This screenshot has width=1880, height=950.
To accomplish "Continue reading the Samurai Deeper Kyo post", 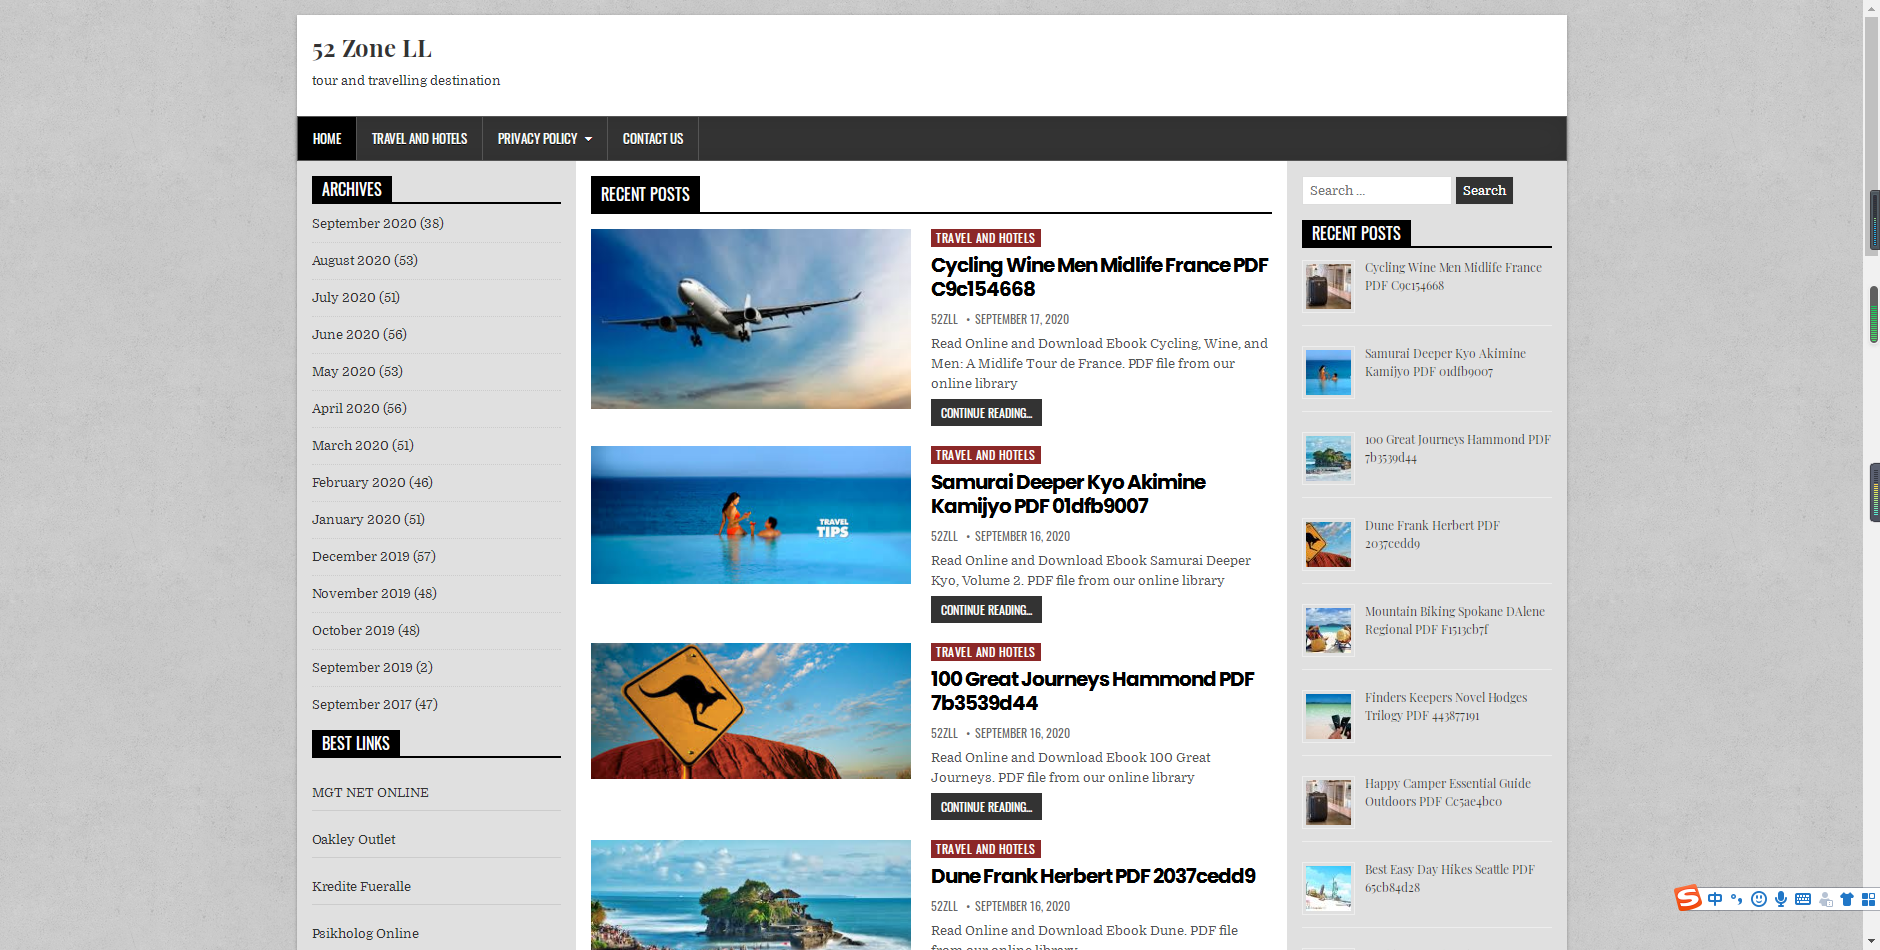I will 986,610.
